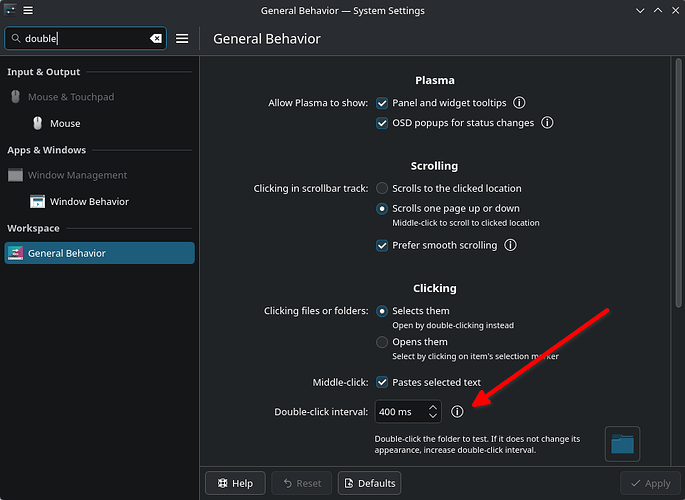
Task: Open the Mouse settings entry
Action: 65,124
